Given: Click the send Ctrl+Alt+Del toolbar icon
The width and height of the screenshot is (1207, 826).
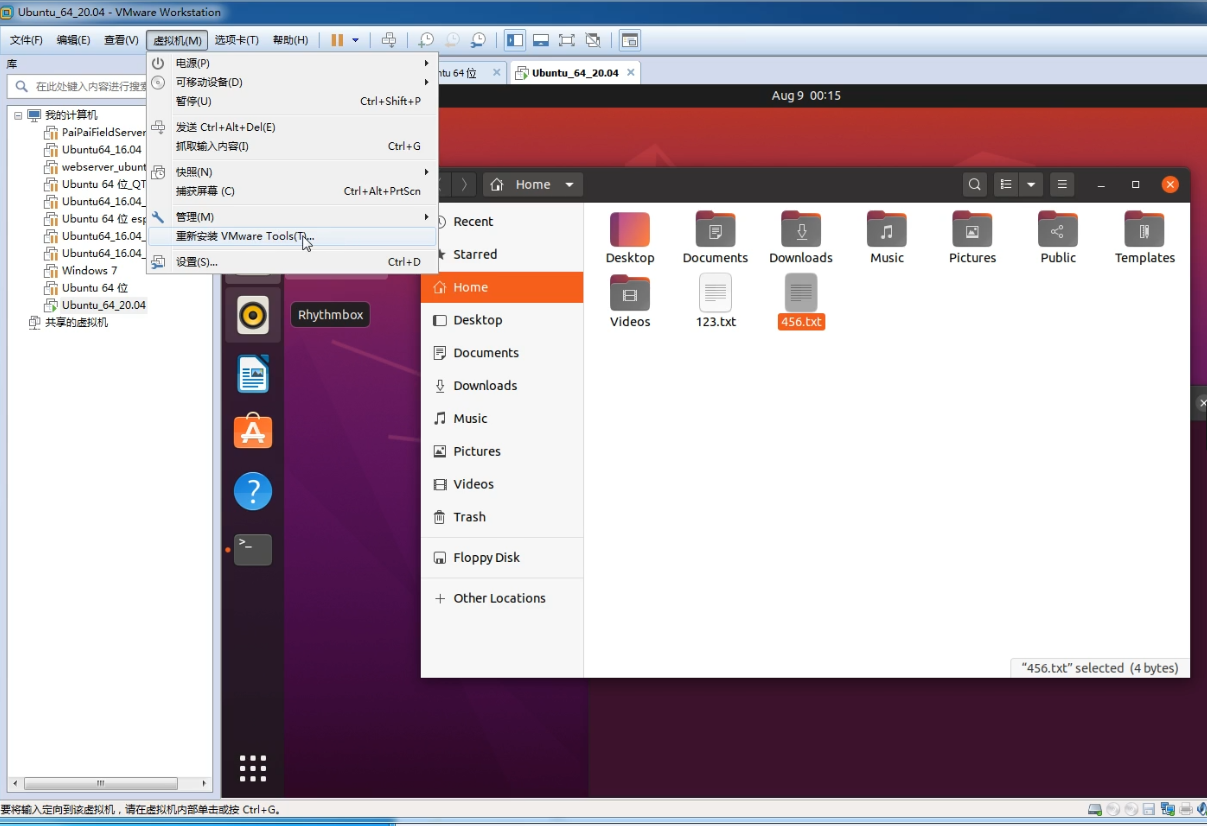Looking at the screenshot, I should coord(389,40).
